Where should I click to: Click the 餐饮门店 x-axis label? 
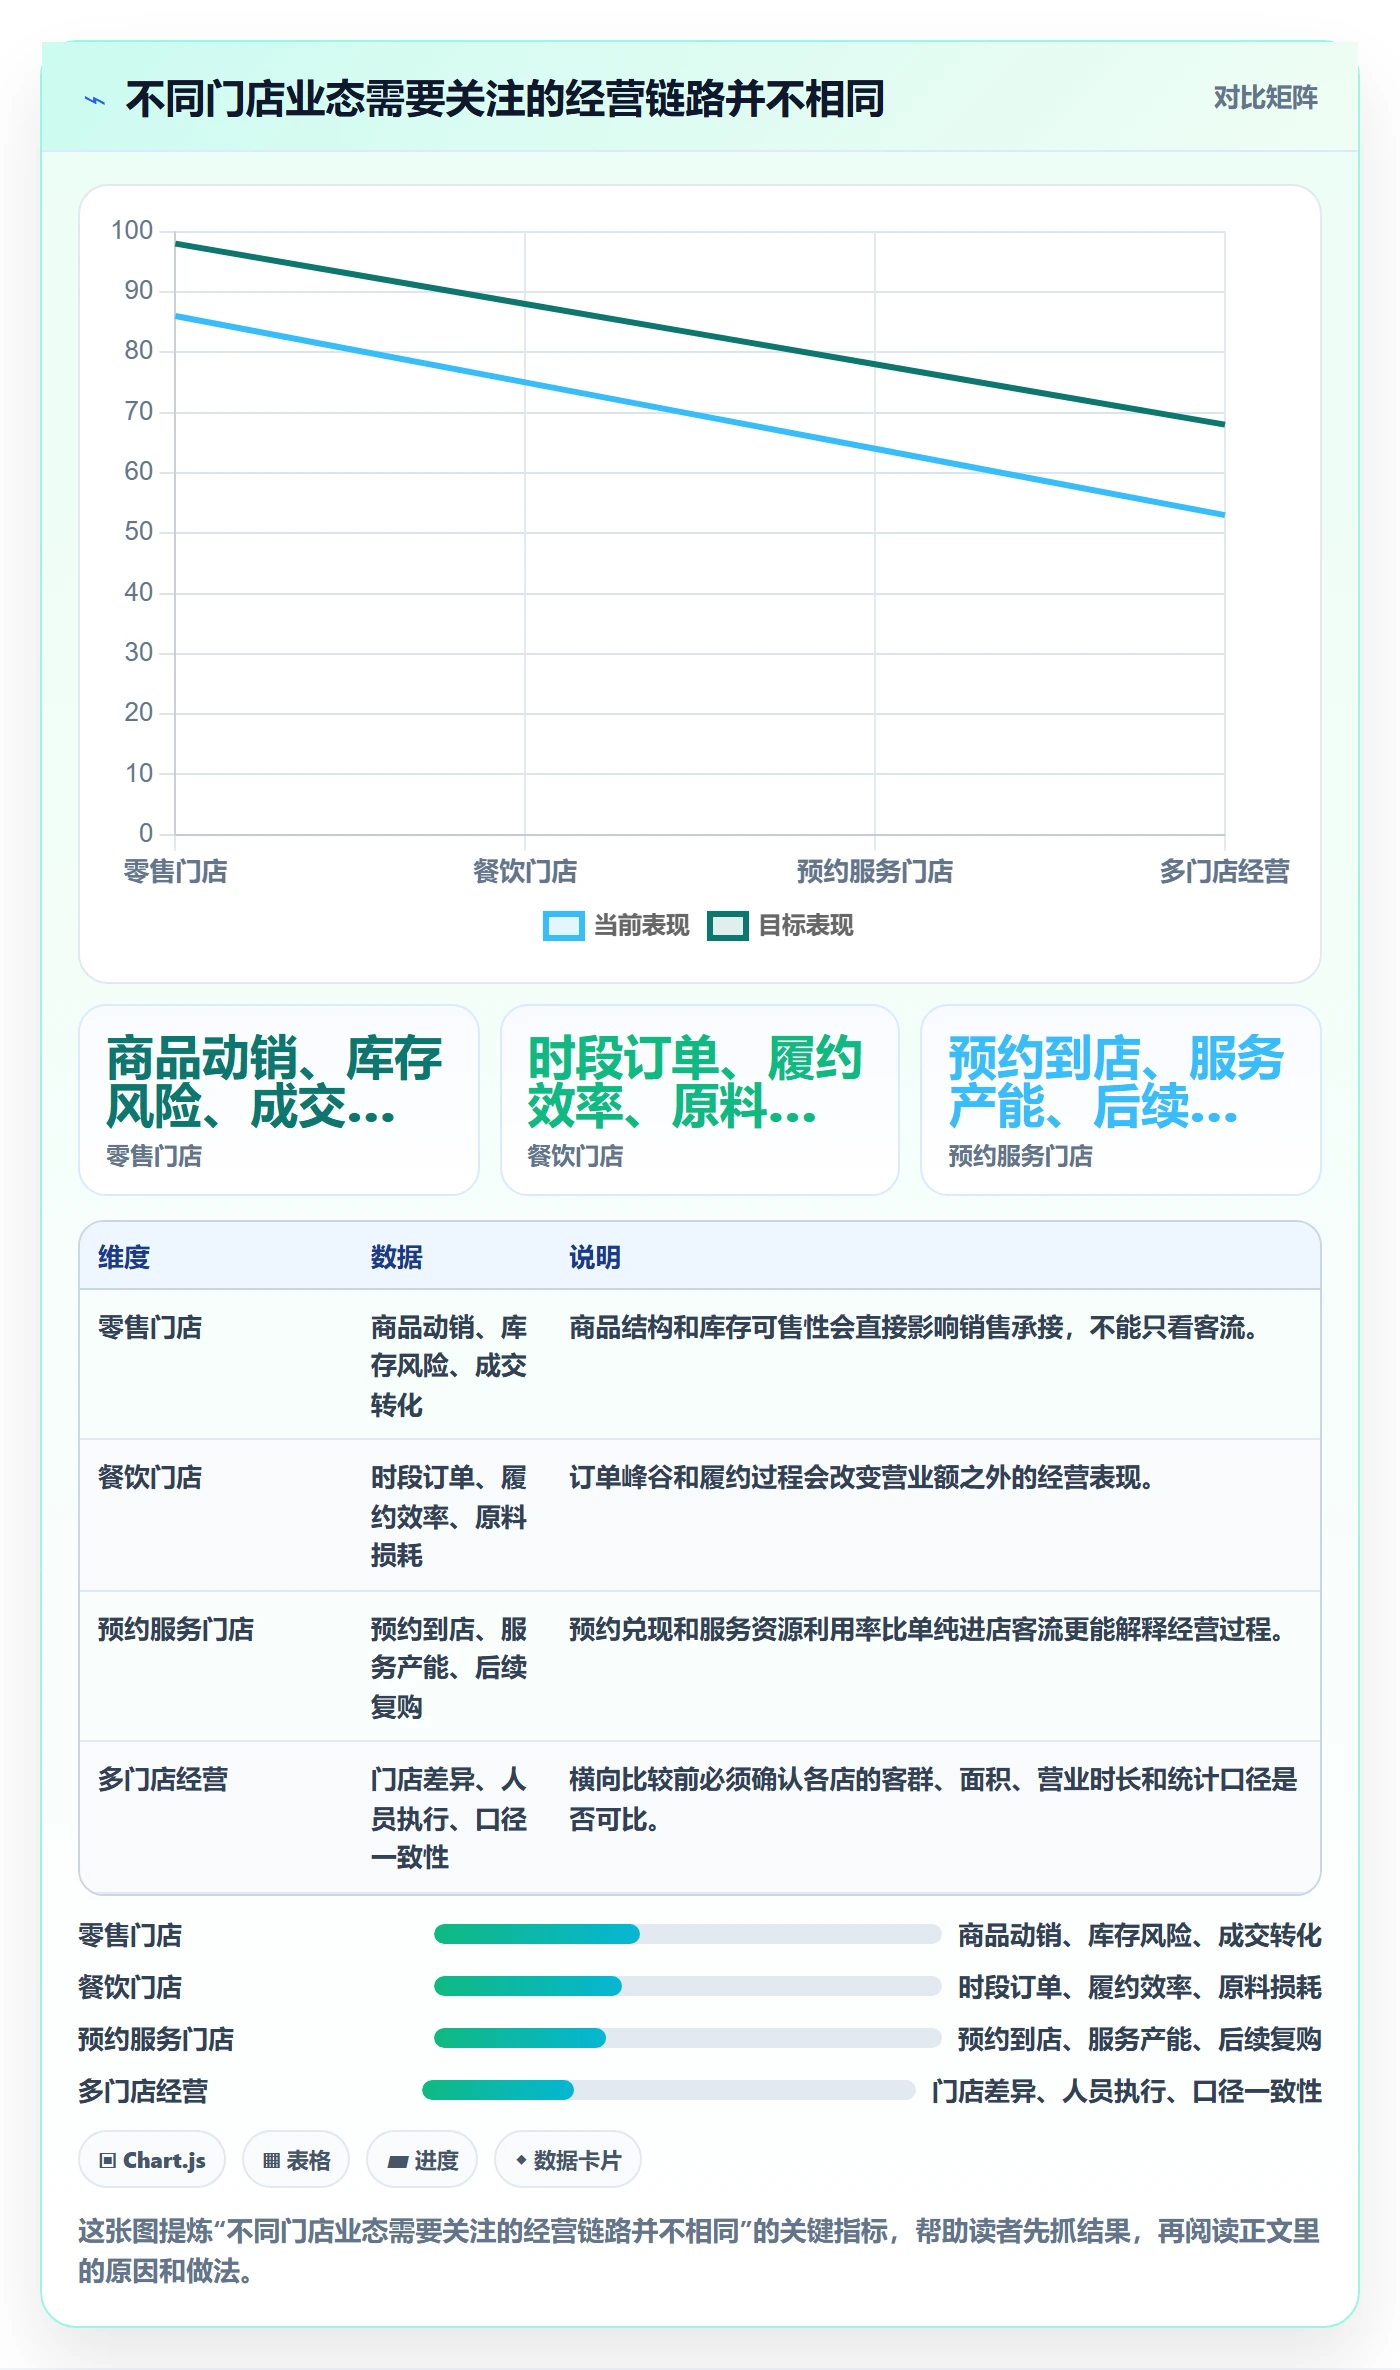[x=525, y=871]
